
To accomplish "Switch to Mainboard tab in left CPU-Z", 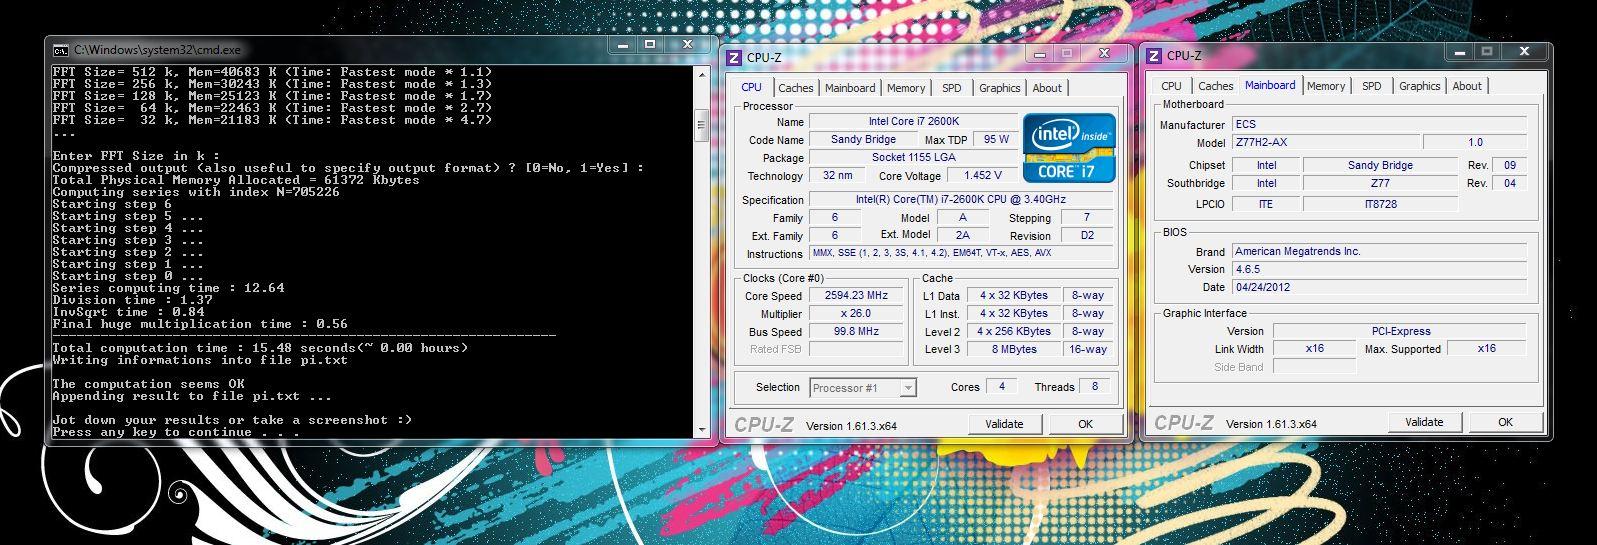I will (850, 88).
